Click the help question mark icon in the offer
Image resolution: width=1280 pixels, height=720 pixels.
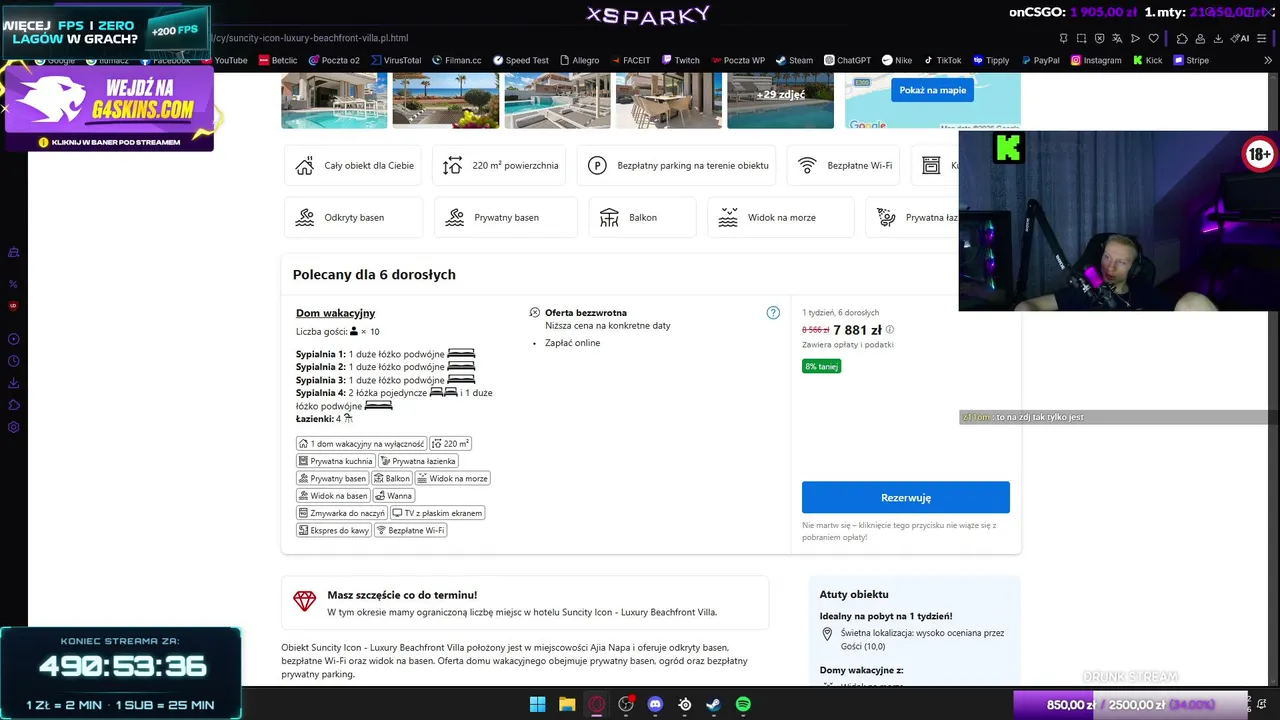773,313
